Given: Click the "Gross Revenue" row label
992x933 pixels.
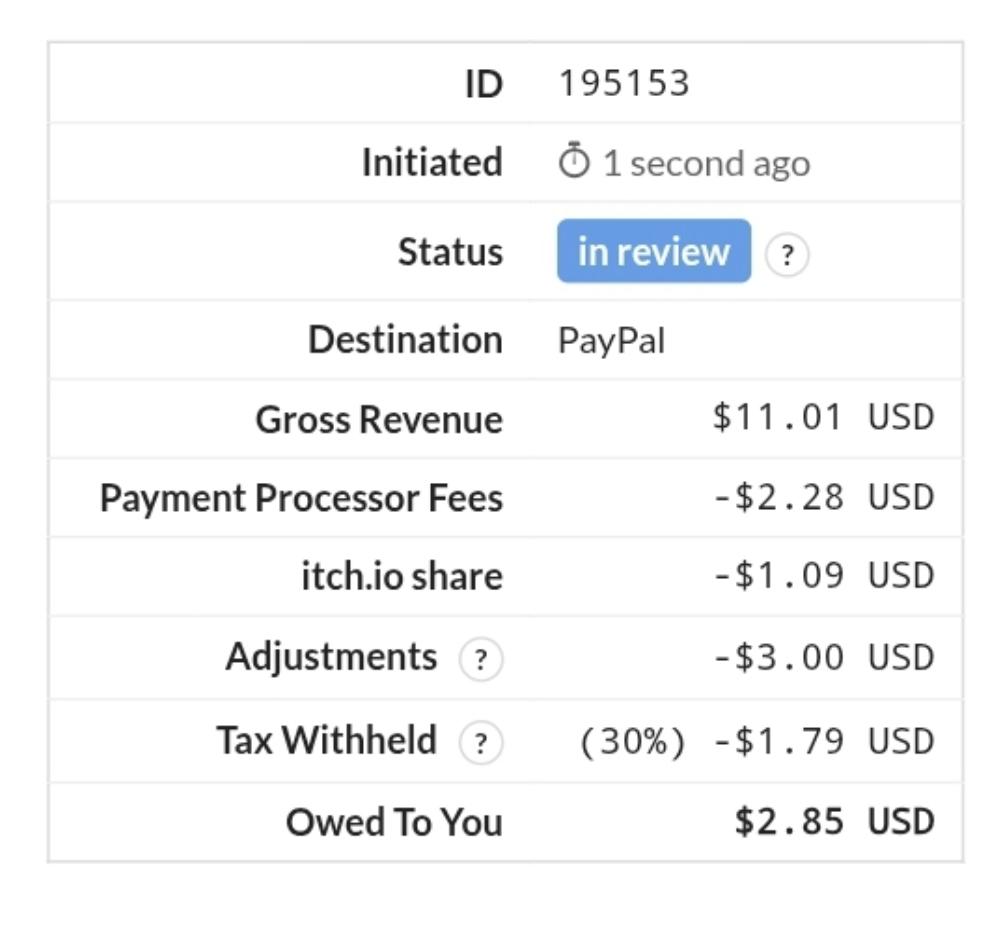Looking at the screenshot, I should tap(379, 420).
